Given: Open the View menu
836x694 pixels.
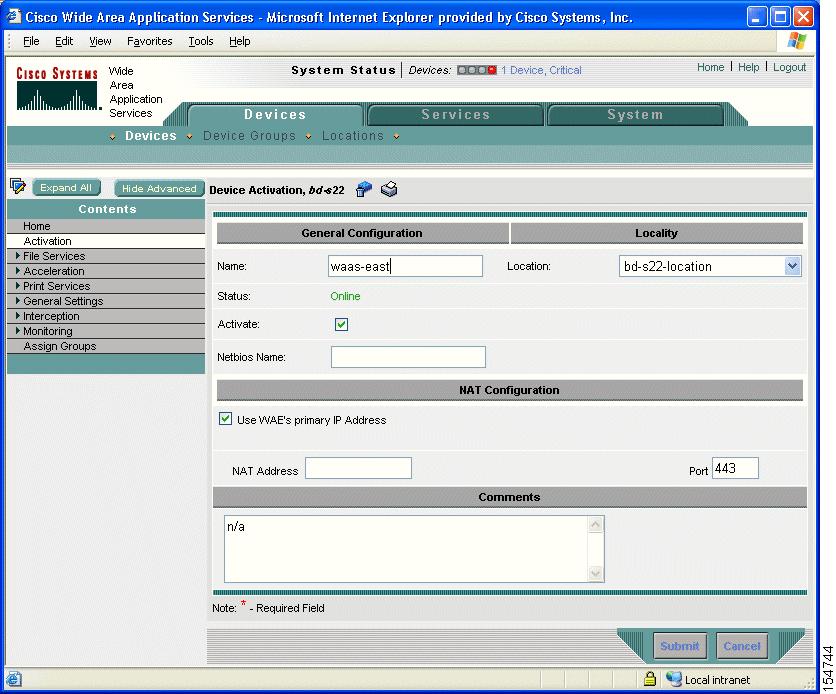Looking at the screenshot, I should click(x=100, y=41).
